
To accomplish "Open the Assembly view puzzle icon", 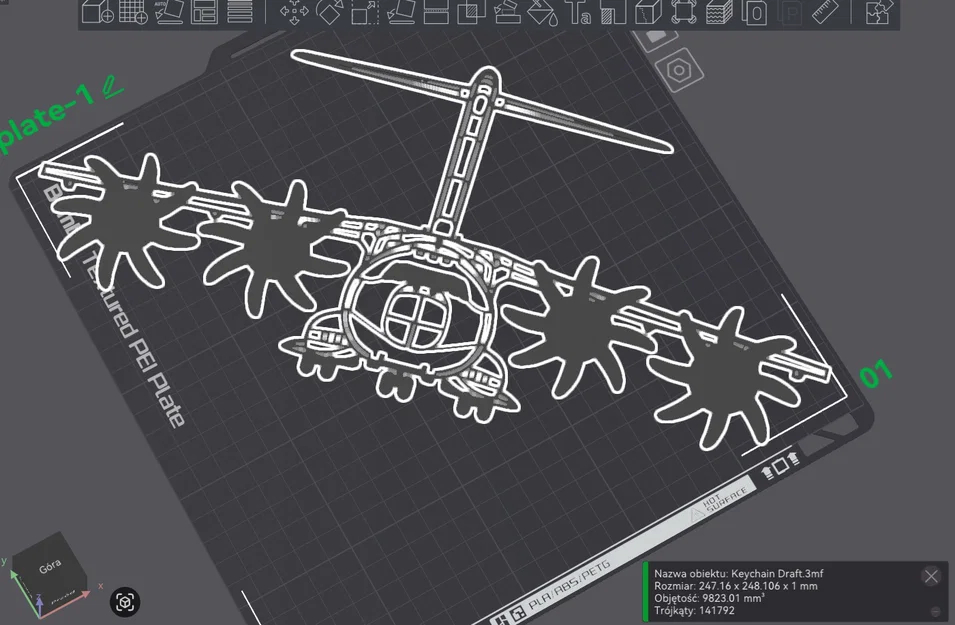I will tap(879, 14).
